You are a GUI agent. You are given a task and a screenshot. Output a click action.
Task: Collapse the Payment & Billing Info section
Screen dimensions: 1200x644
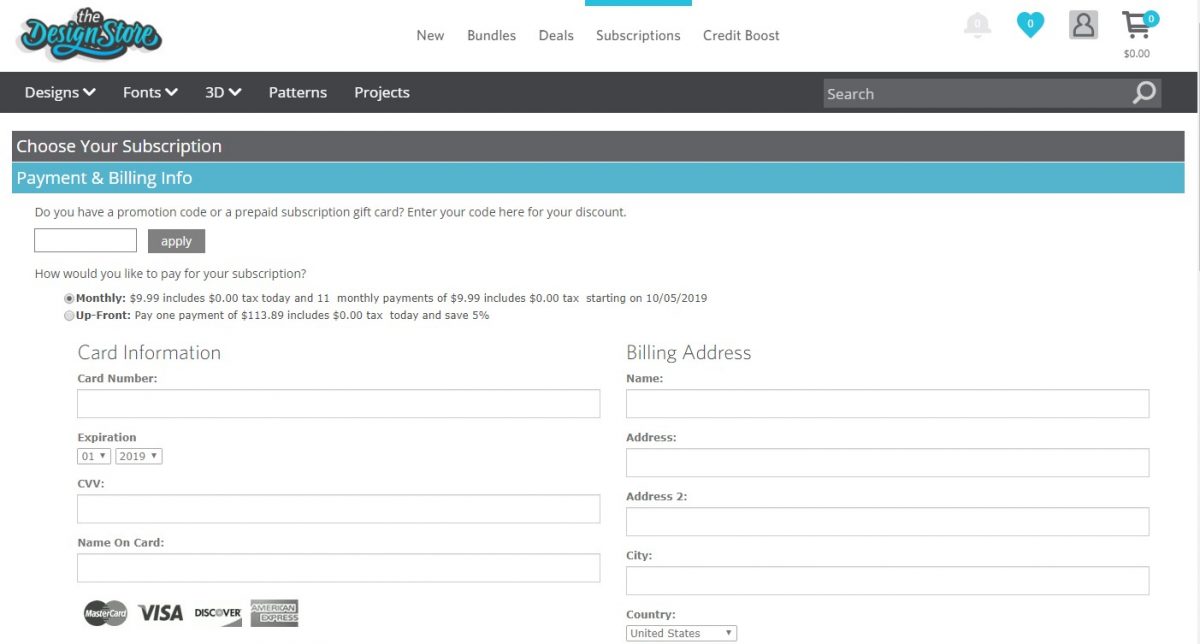point(598,178)
